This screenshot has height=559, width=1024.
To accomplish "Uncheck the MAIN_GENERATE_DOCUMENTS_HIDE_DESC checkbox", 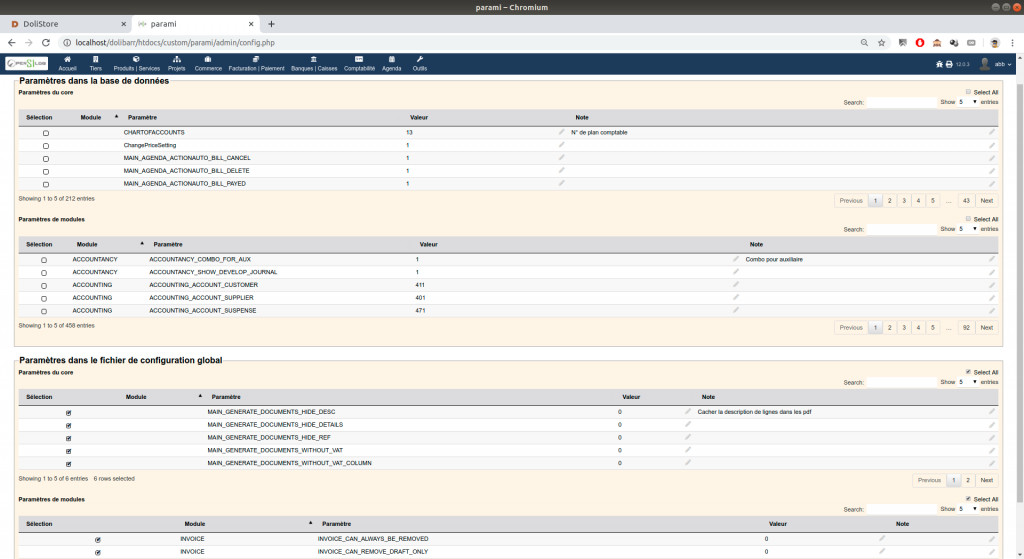I will [x=69, y=412].
